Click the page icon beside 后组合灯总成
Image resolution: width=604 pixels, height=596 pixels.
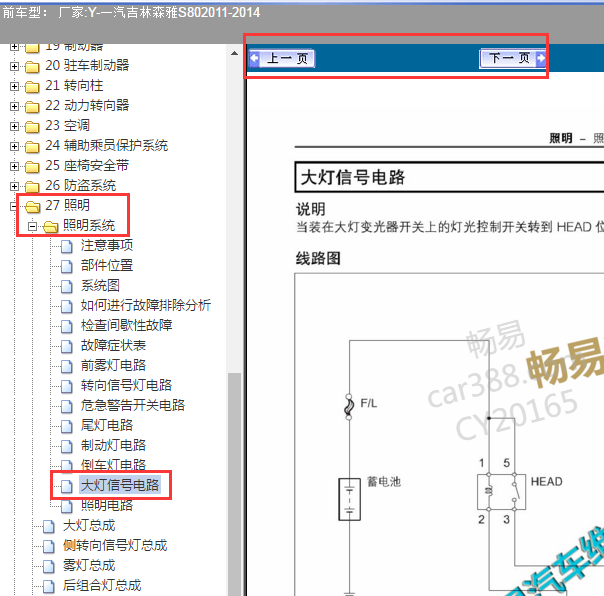point(49,587)
